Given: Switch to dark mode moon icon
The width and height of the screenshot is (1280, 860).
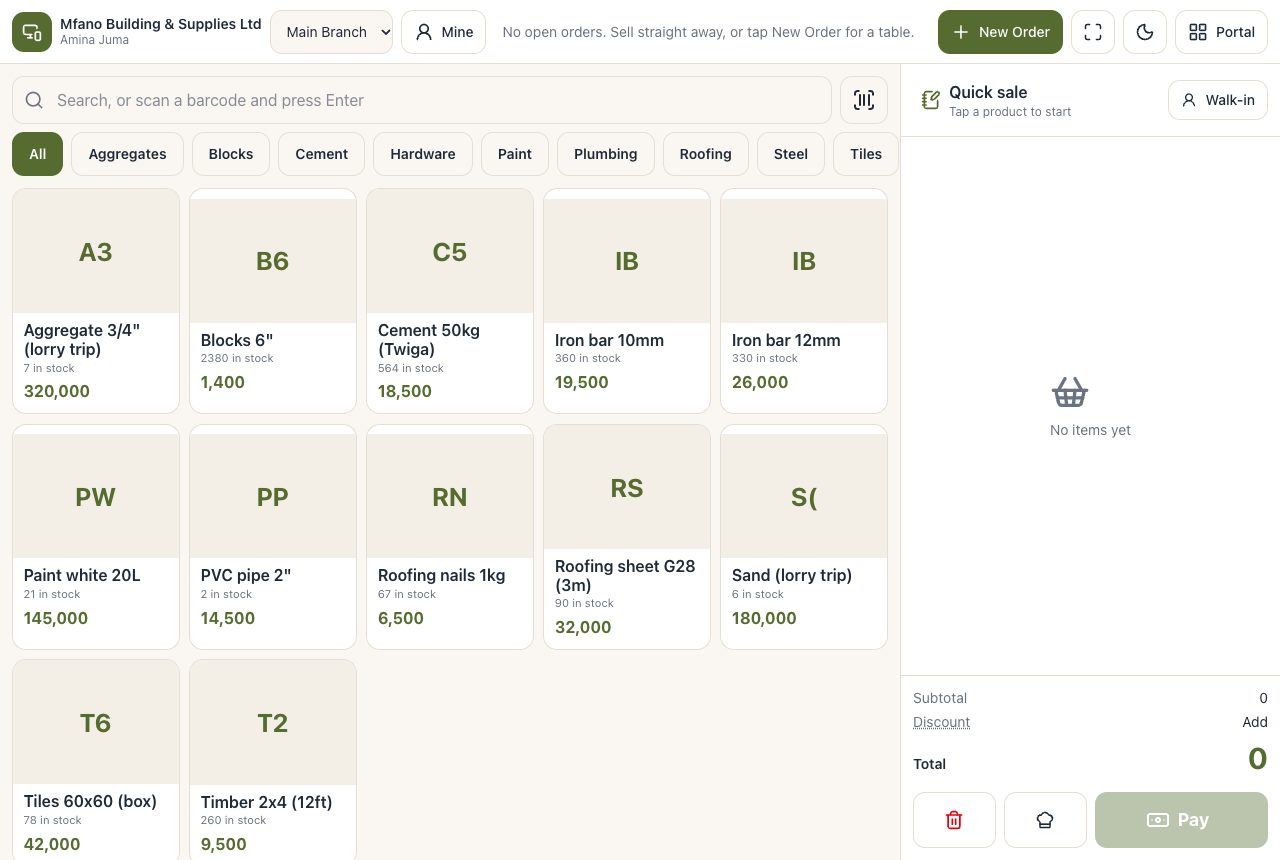Looking at the screenshot, I should pyautogui.click(x=1145, y=32).
